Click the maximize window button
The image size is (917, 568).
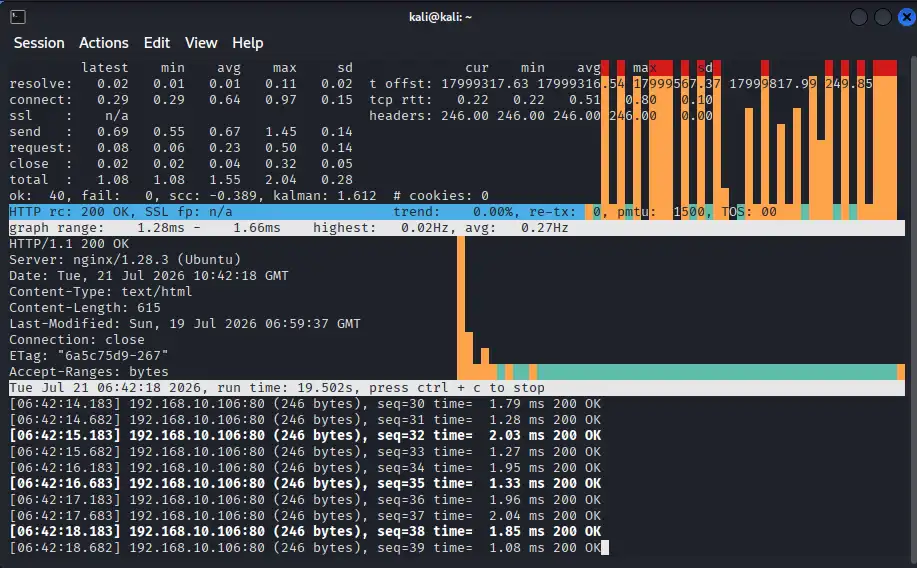pos(882,17)
